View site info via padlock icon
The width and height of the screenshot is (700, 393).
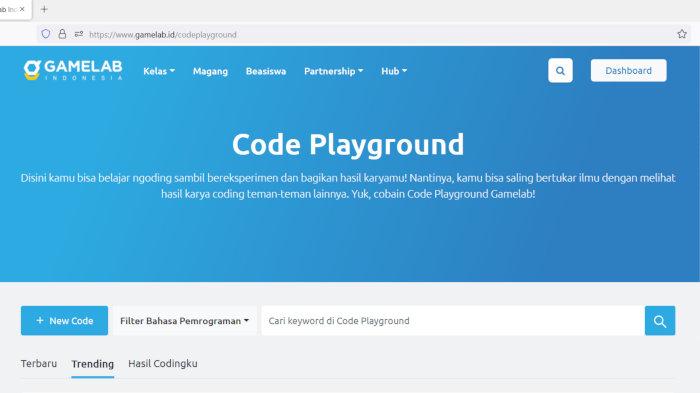tap(62, 34)
